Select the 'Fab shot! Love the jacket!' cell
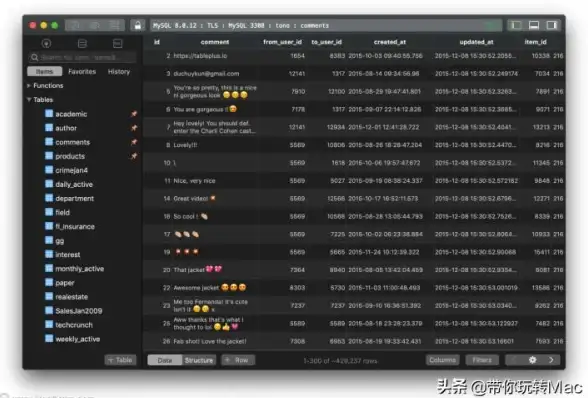This screenshot has width=588, height=398. 210,341
